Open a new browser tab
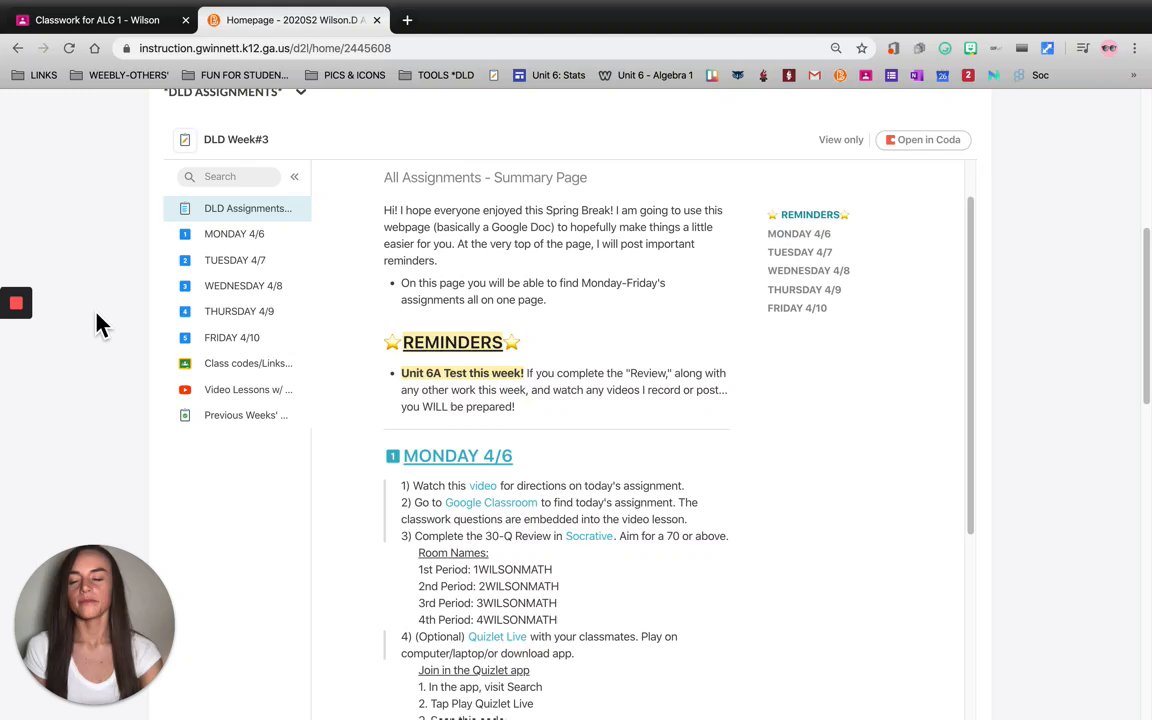 407,21
